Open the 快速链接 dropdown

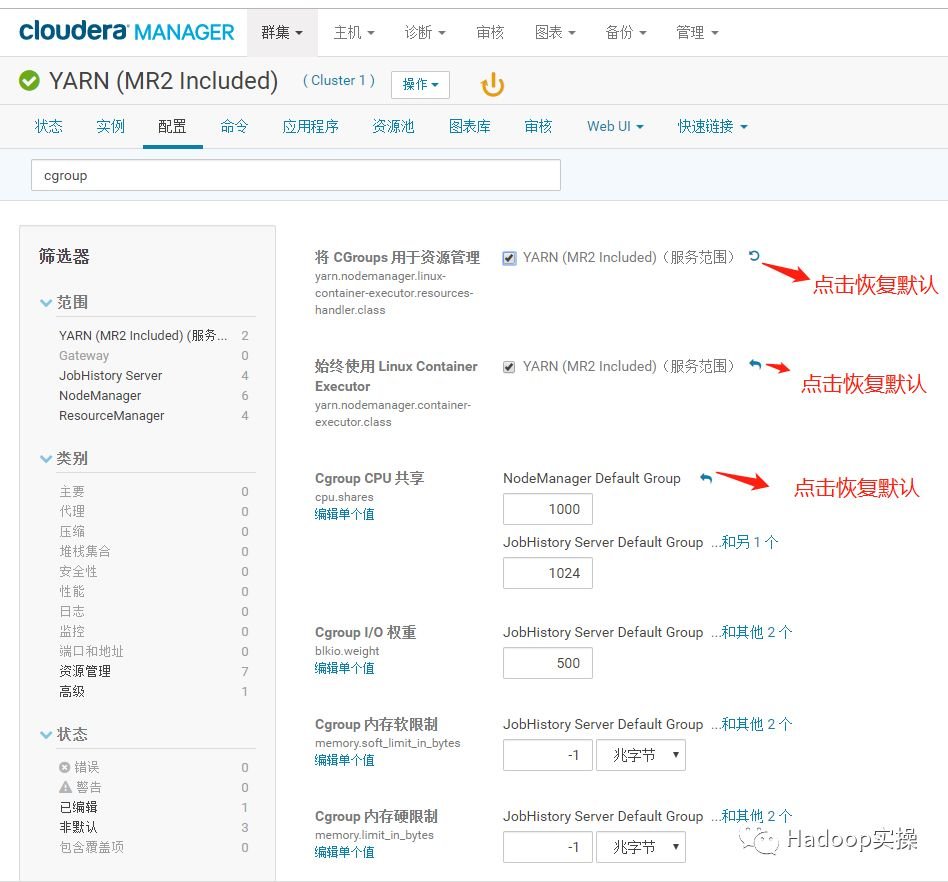[712, 126]
